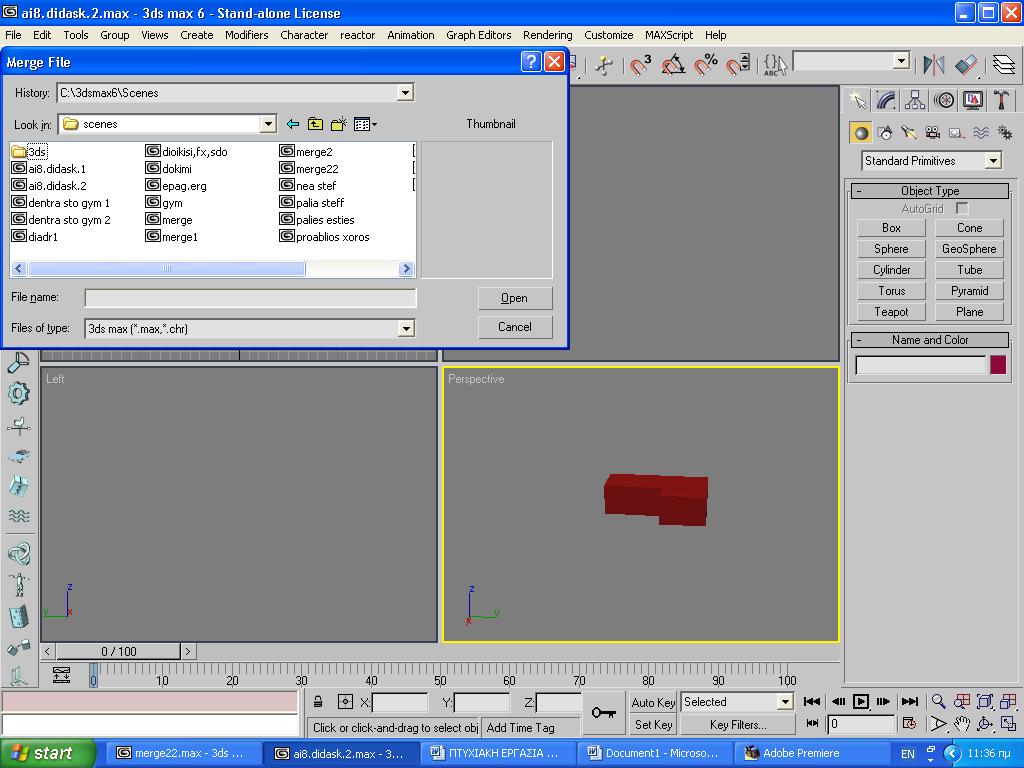Collapse the Name and Color rollout
The image size is (1024, 768).
click(930, 340)
